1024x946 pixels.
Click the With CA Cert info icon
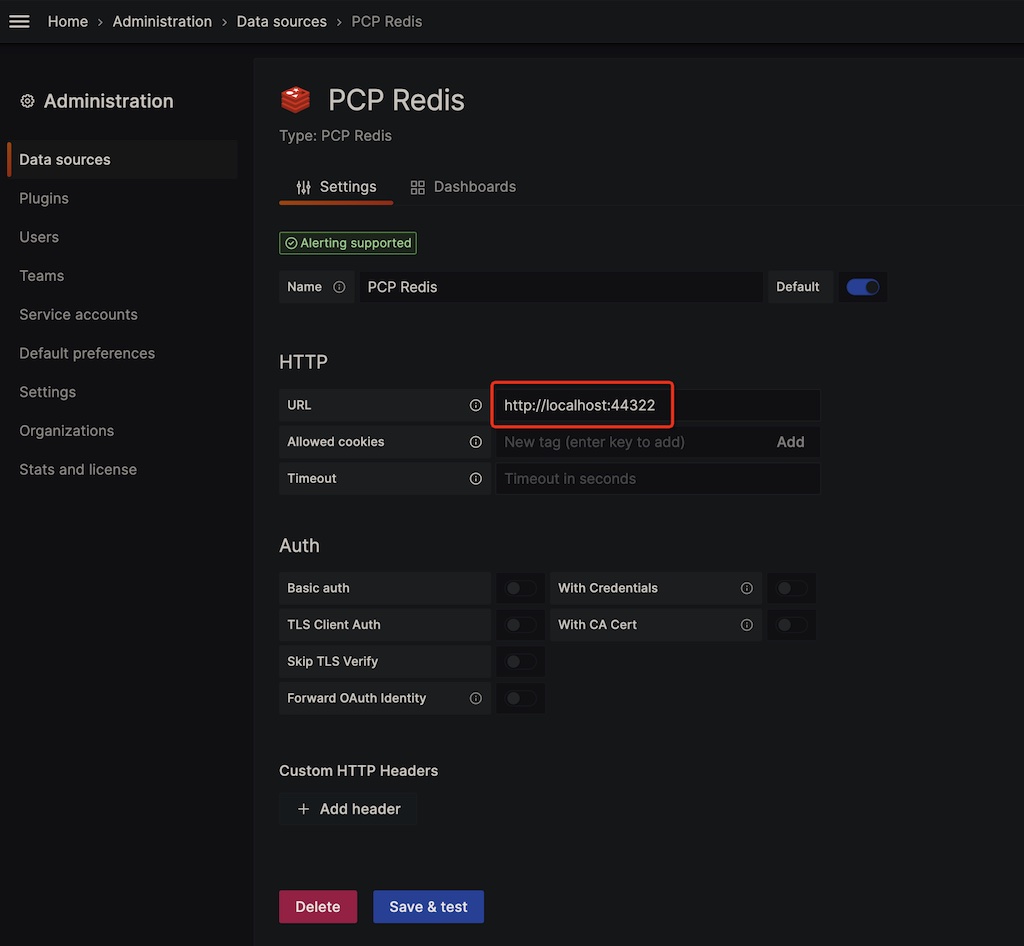pyautogui.click(x=746, y=625)
